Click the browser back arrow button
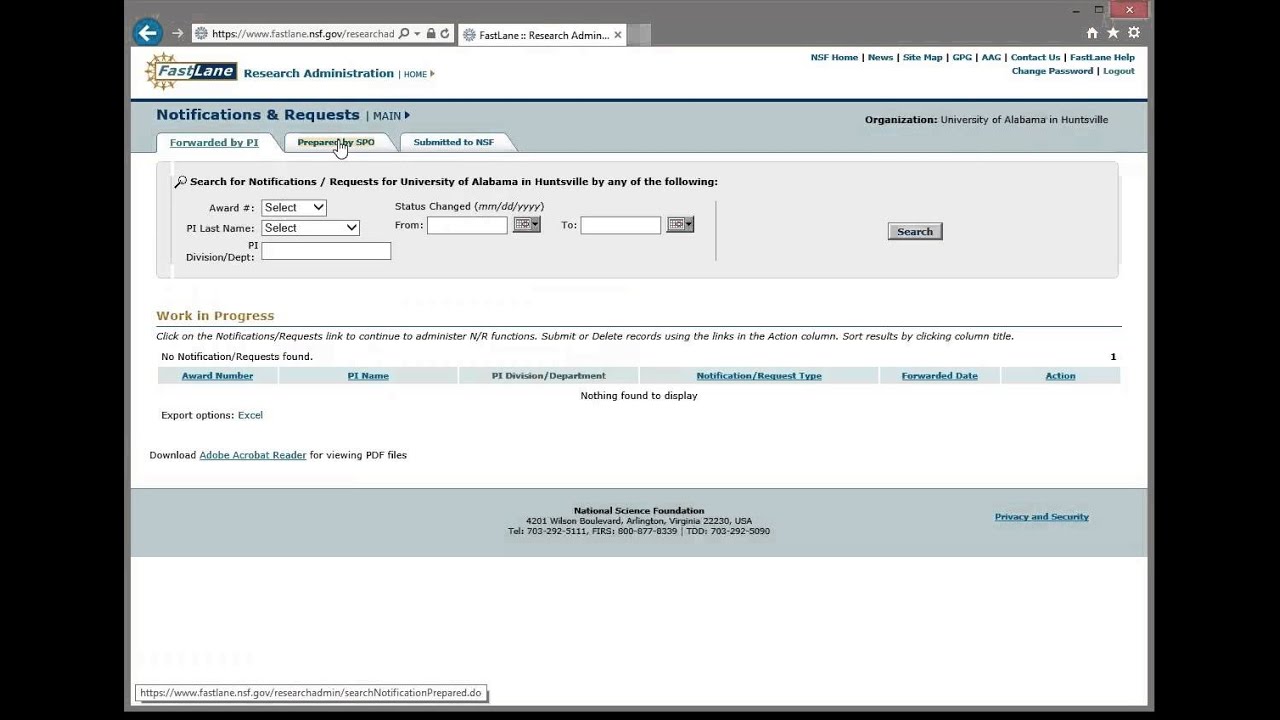 pyautogui.click(x=147, y=33)
